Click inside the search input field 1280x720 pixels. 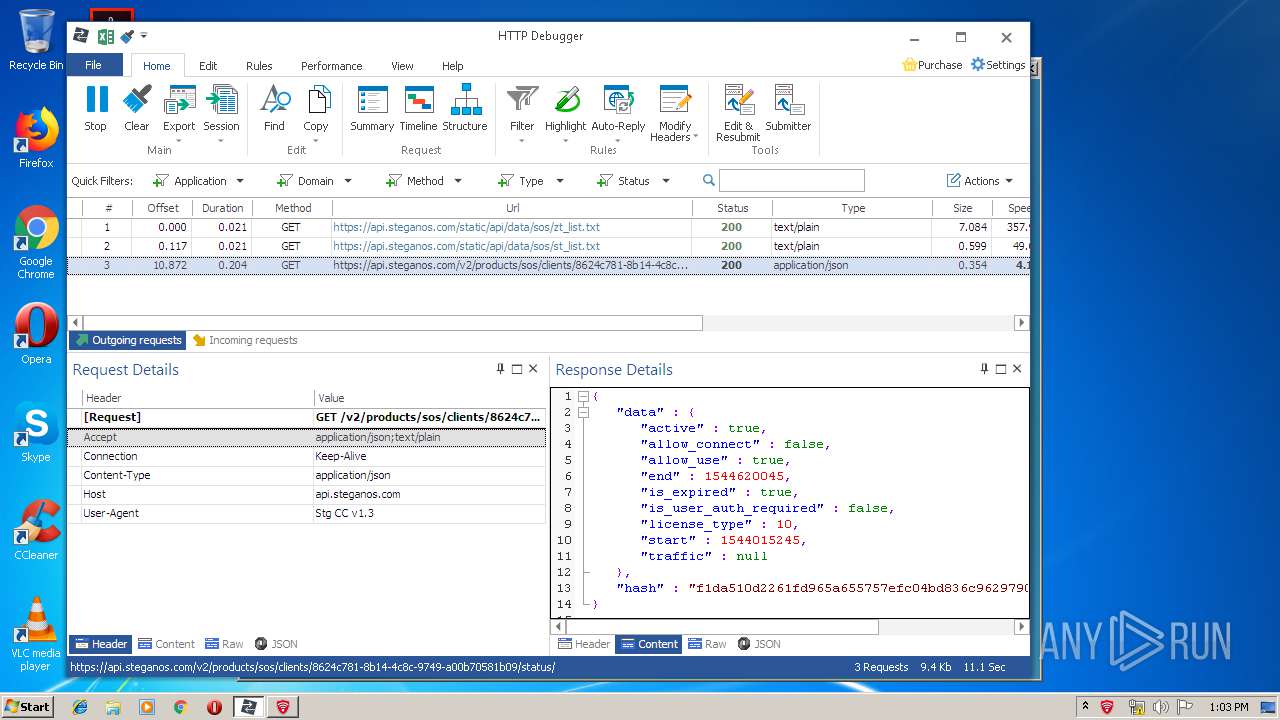click(791, 181)
